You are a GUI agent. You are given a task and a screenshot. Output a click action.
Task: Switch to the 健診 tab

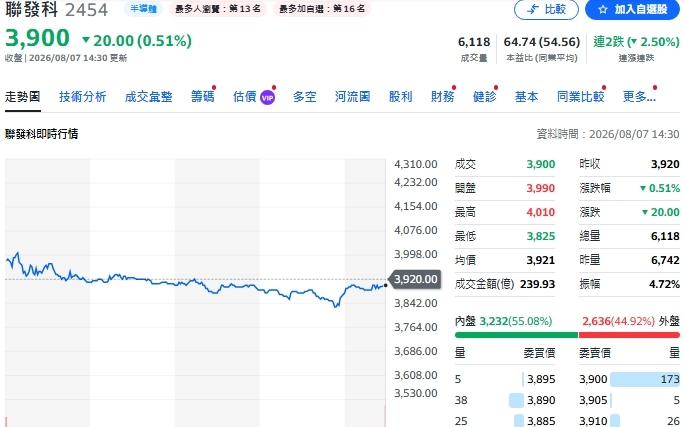coord(484,97)
